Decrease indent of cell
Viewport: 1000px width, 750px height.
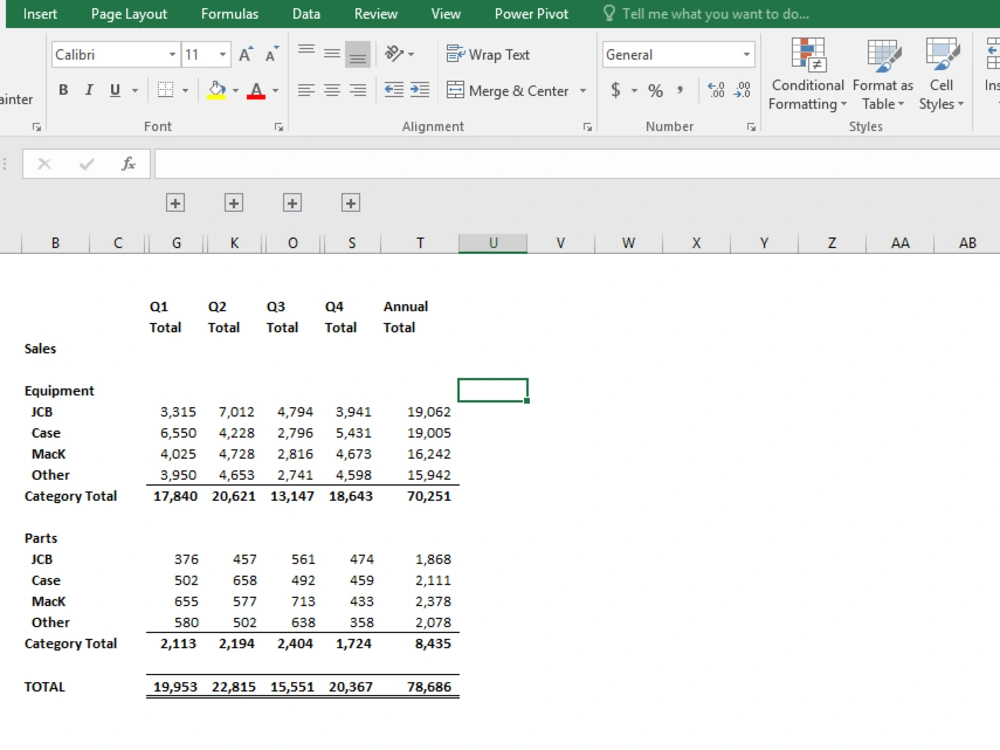tap(394, 91)
